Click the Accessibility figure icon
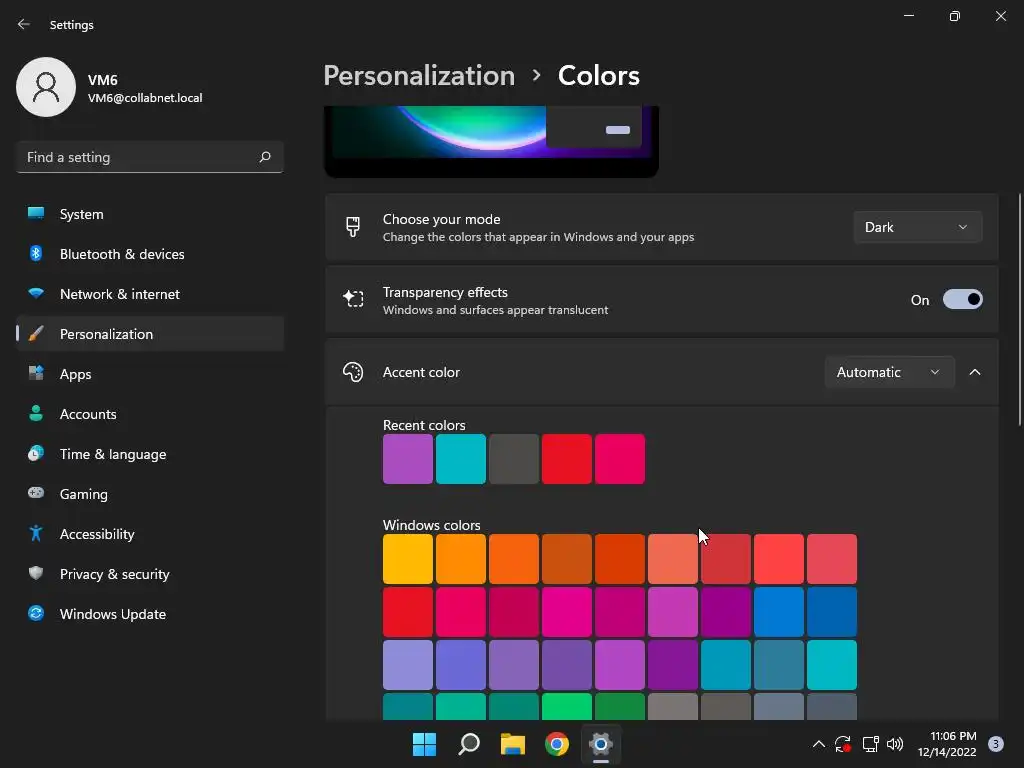Screen dimensions: 1024x768 point(36,534)
